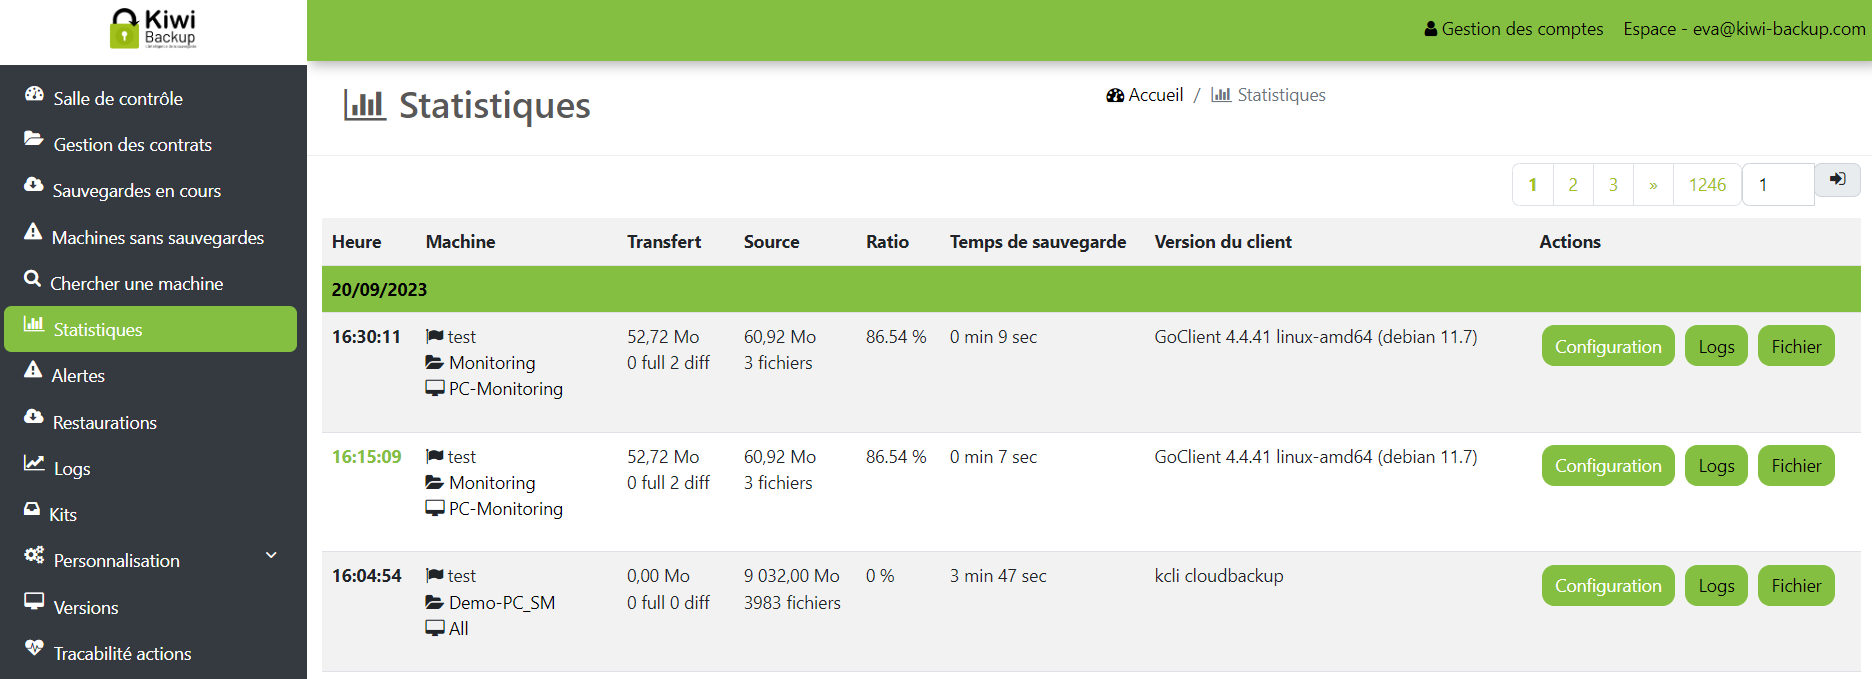Click the page number input field
The width and height of the screenshot is (1872, 679).
[1778, 184]
